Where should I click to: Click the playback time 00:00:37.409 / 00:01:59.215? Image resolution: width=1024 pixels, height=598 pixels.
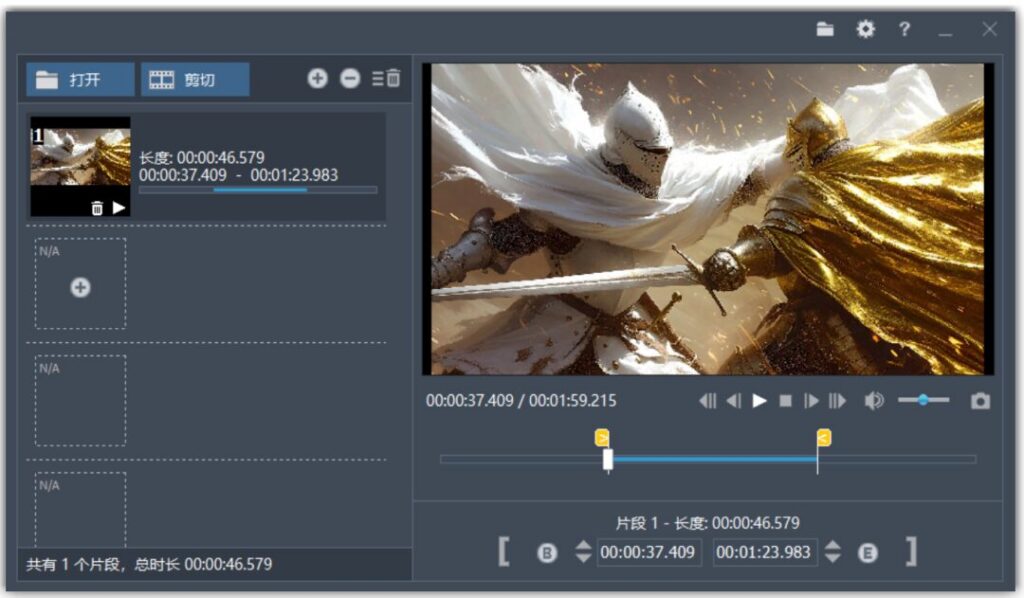(x=521, y=400)
